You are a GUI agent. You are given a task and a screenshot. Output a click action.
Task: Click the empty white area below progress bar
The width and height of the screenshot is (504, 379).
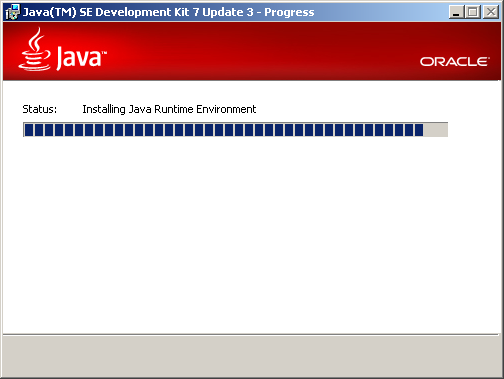(252, 233)
